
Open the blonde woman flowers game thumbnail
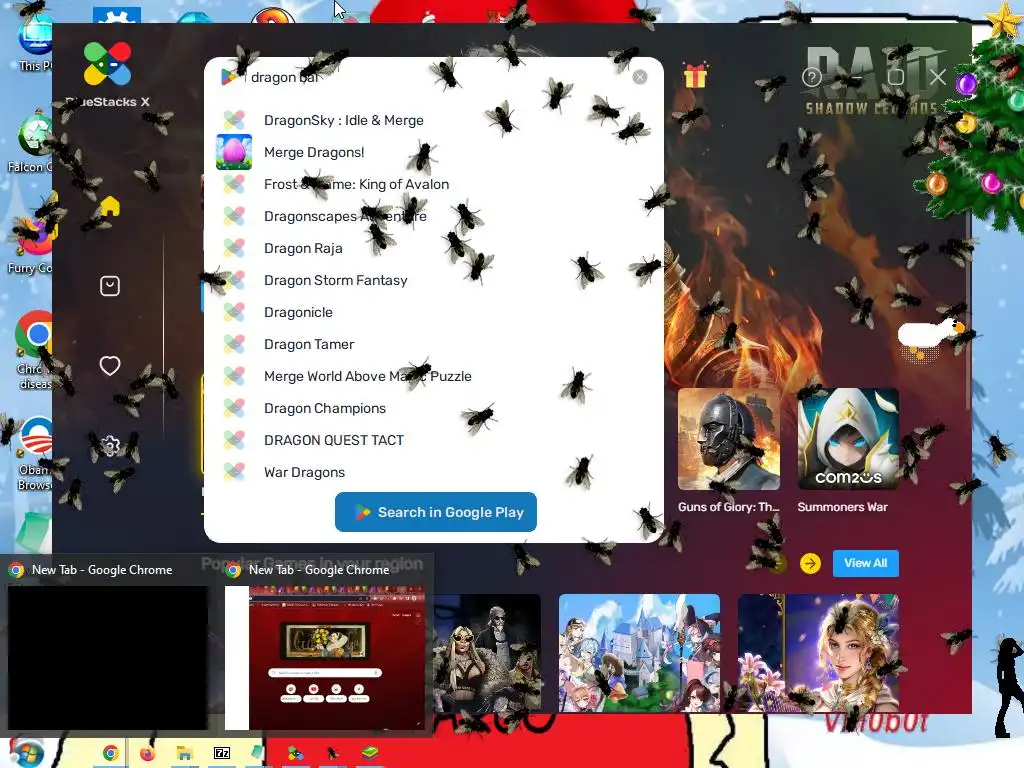[x=818, y=652]
